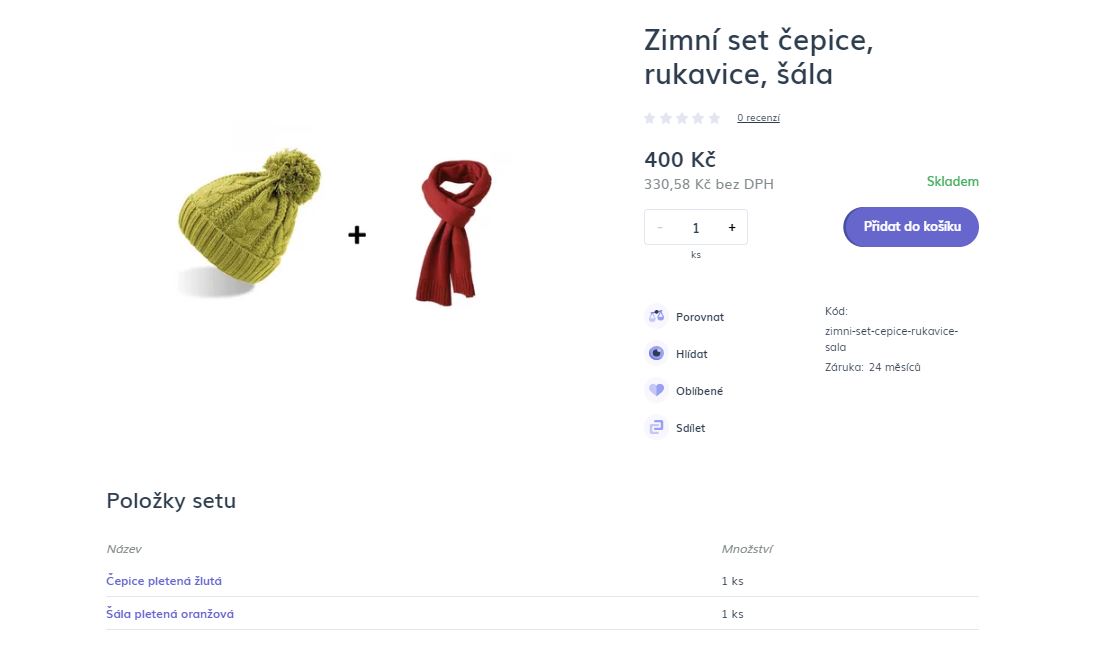The height and width of the screenshot is (654, 1115).
Task: Click the Sdílet share icon
Action: pyautogui.click(x=657, y=427)
